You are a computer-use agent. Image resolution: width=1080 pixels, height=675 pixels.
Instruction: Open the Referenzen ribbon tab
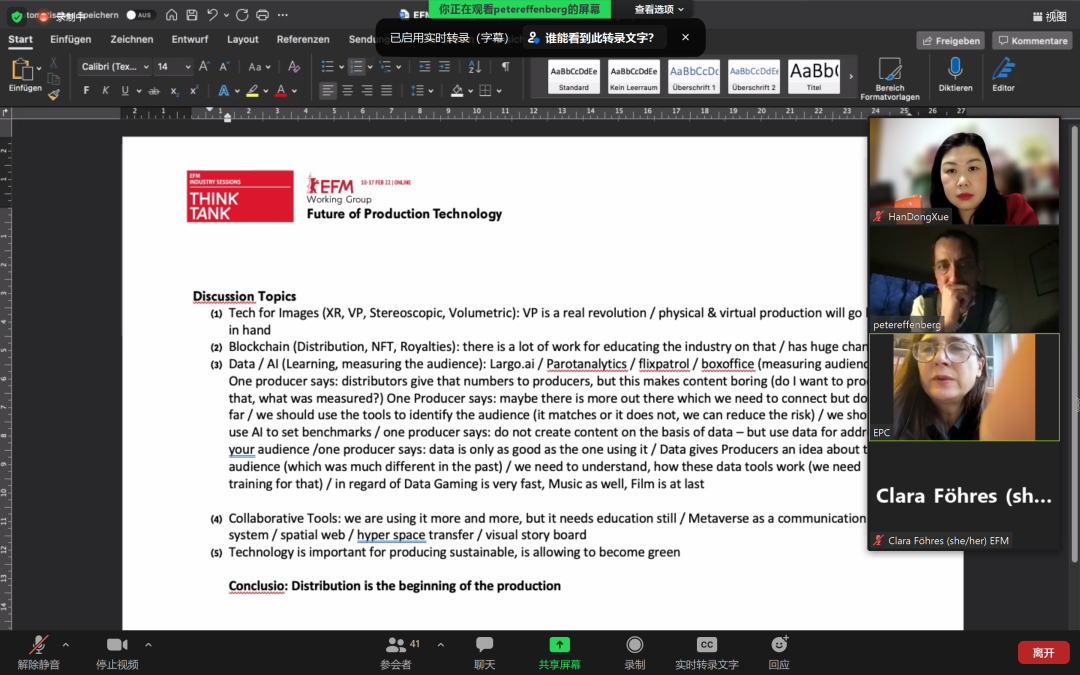click(x=303, y=39)
